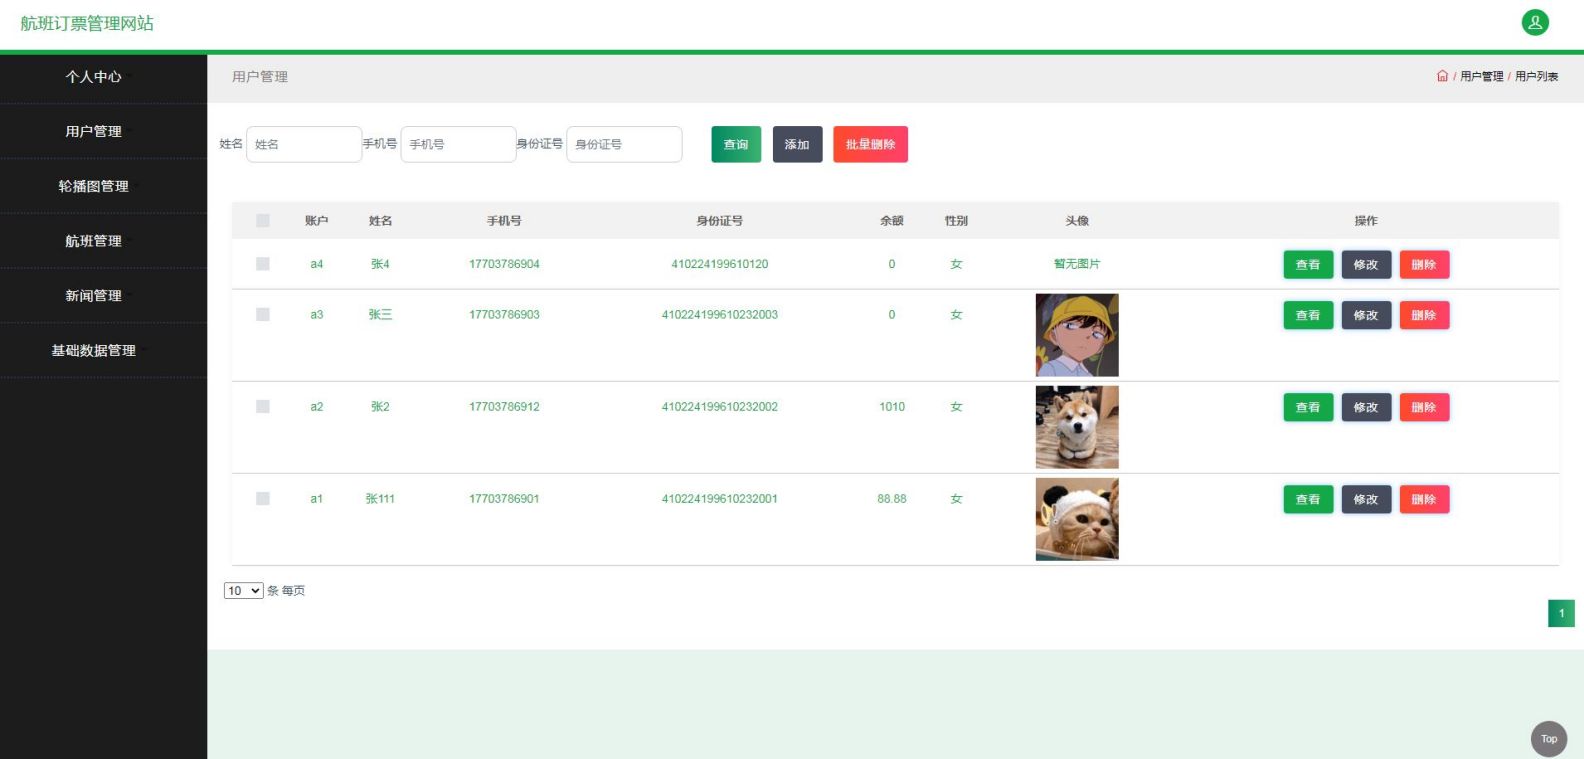
Task: Check the row checkbox for a1
Action: click(x=263, y=498)
